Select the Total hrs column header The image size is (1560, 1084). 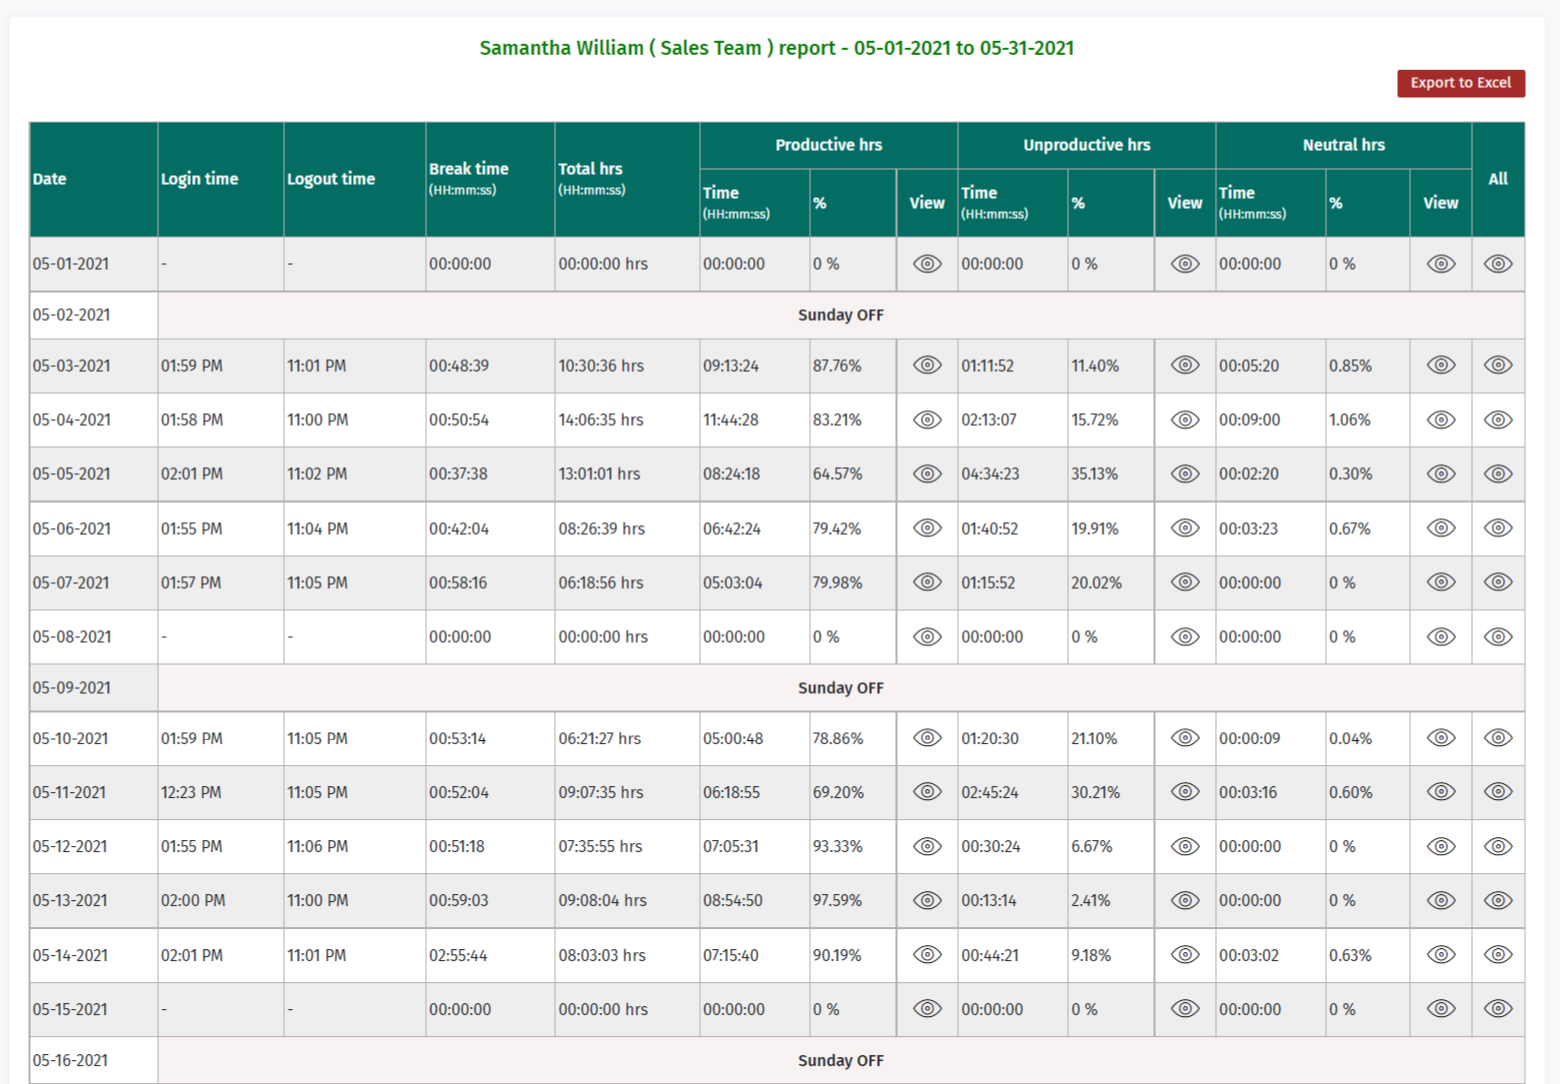point(591,169)
